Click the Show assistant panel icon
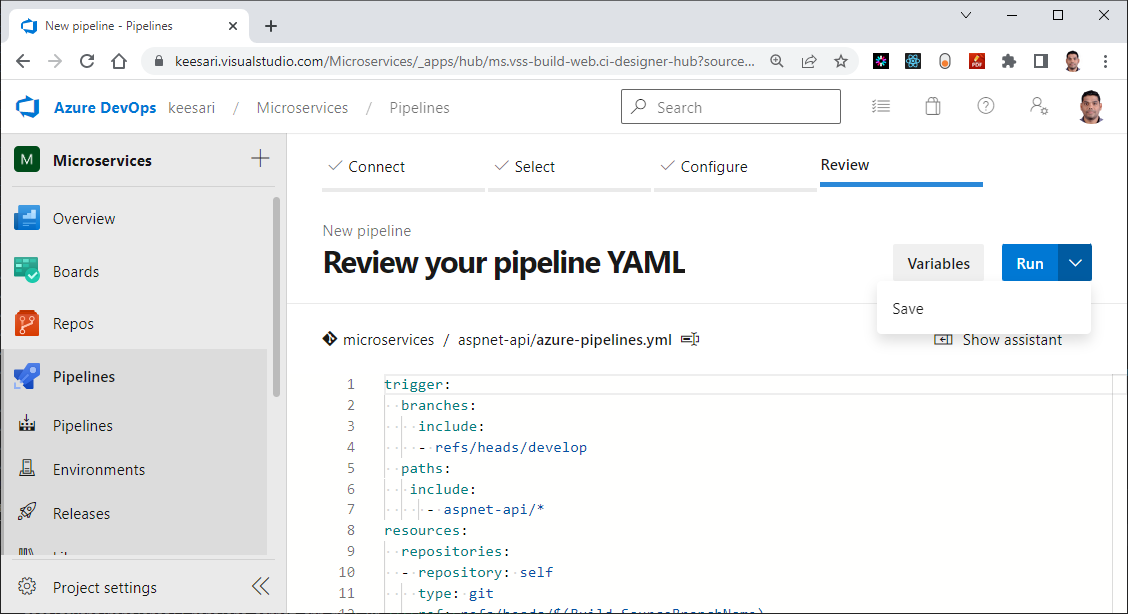Image resolution: width=1128 pixels, height=614 pixels. click(x=943, y=339)
